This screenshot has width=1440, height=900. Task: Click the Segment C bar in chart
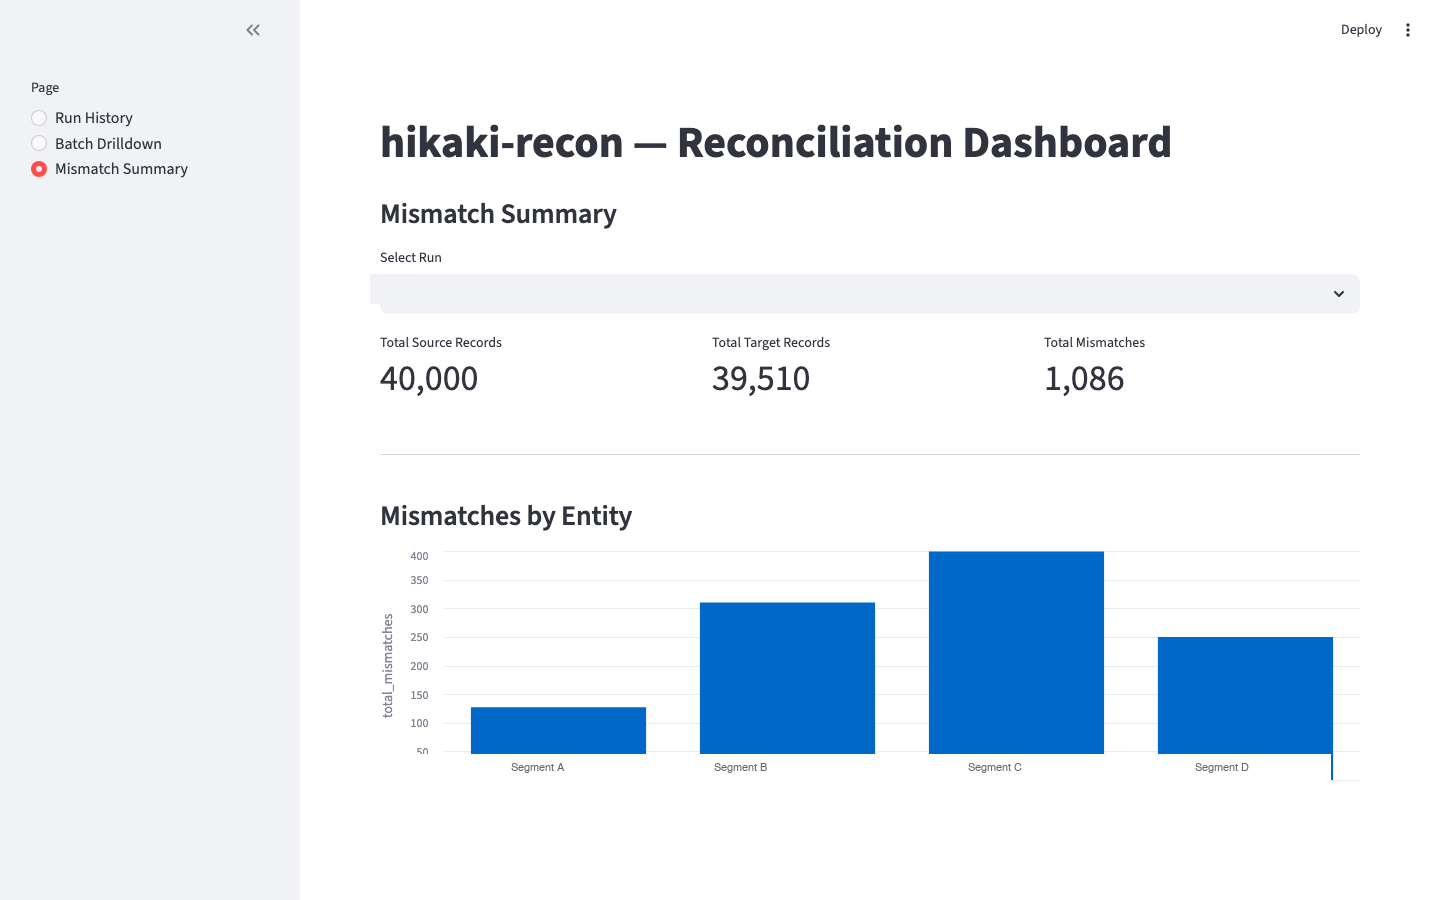1016,652
